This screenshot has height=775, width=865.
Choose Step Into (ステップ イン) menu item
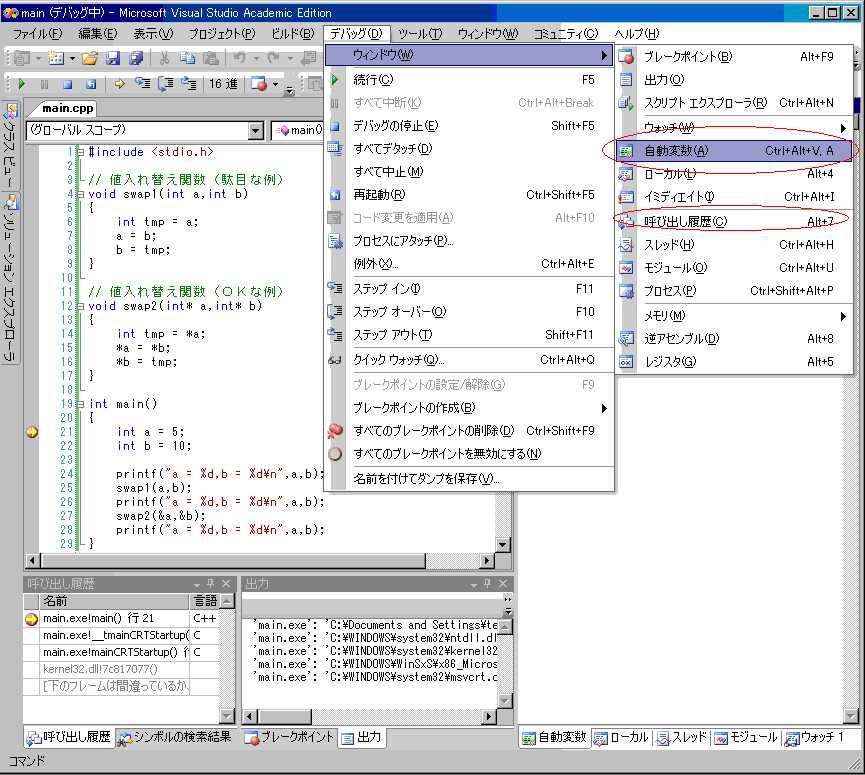click(x=469, y=288)
